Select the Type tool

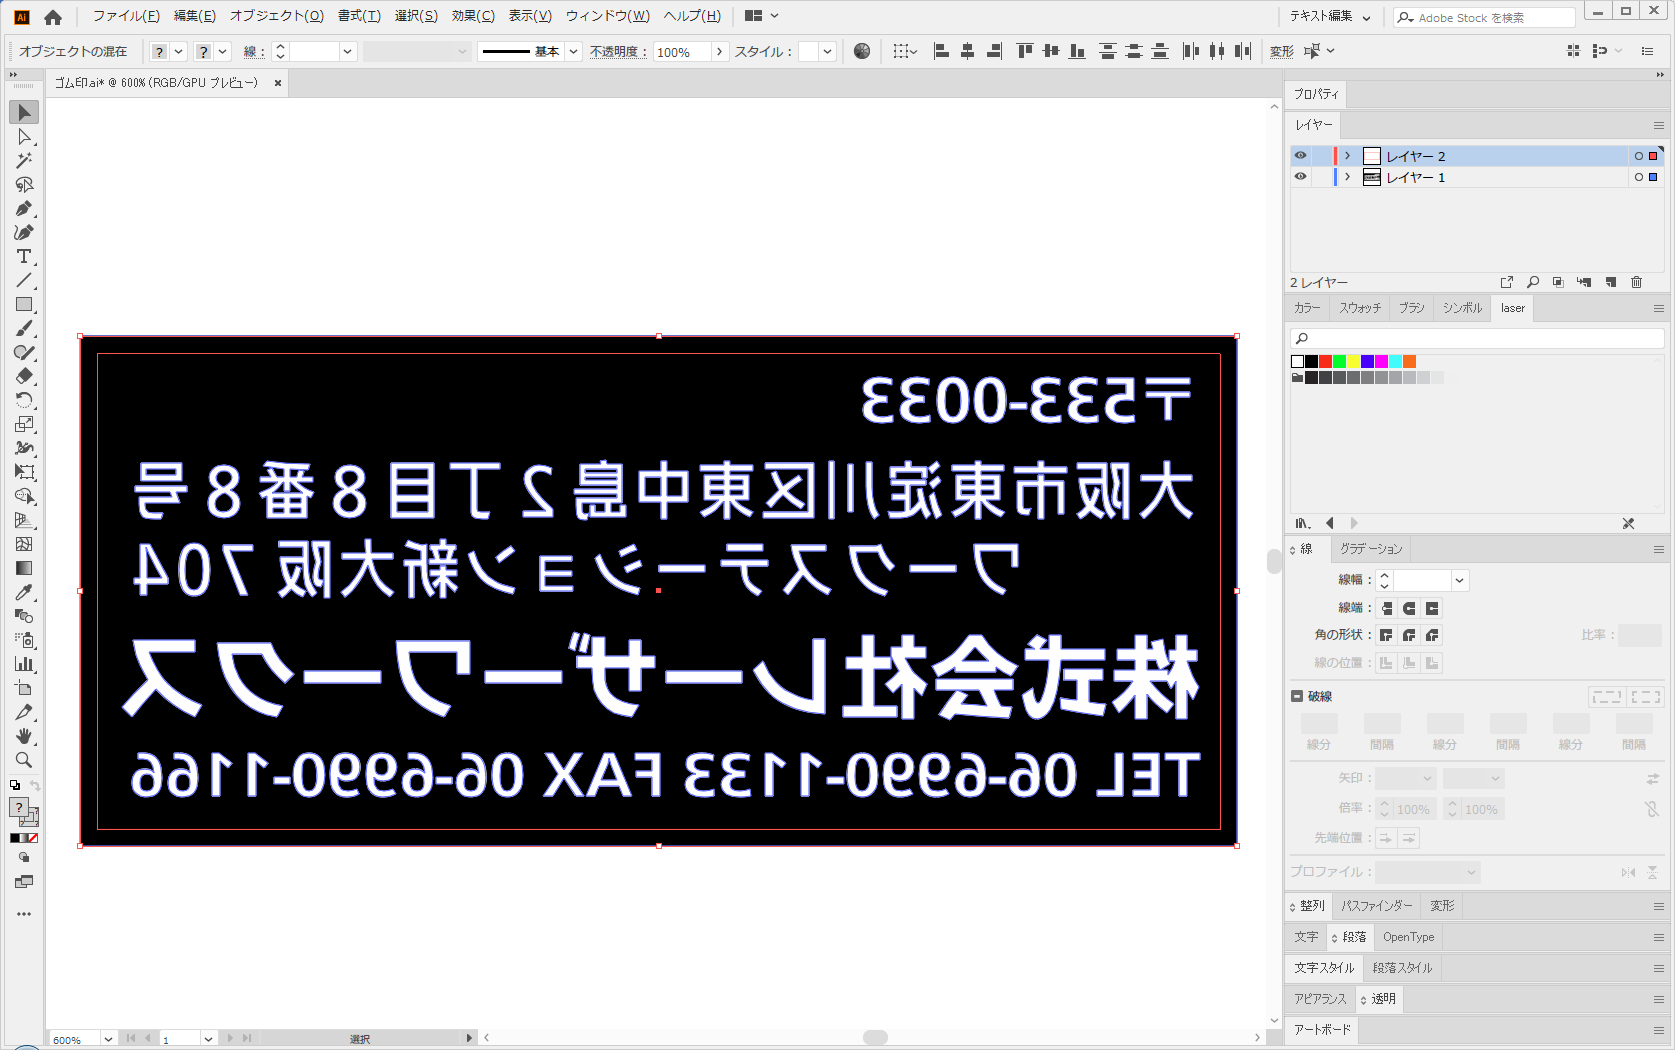click(x=24, y=257)
